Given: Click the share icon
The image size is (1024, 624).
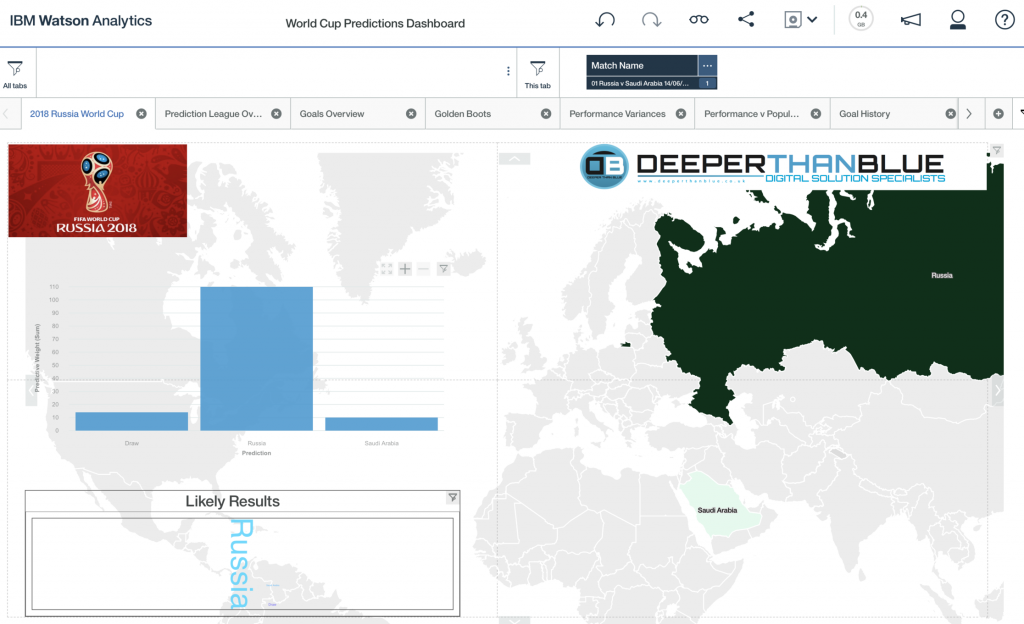Looking at the screenshot, I should point(746,19).
